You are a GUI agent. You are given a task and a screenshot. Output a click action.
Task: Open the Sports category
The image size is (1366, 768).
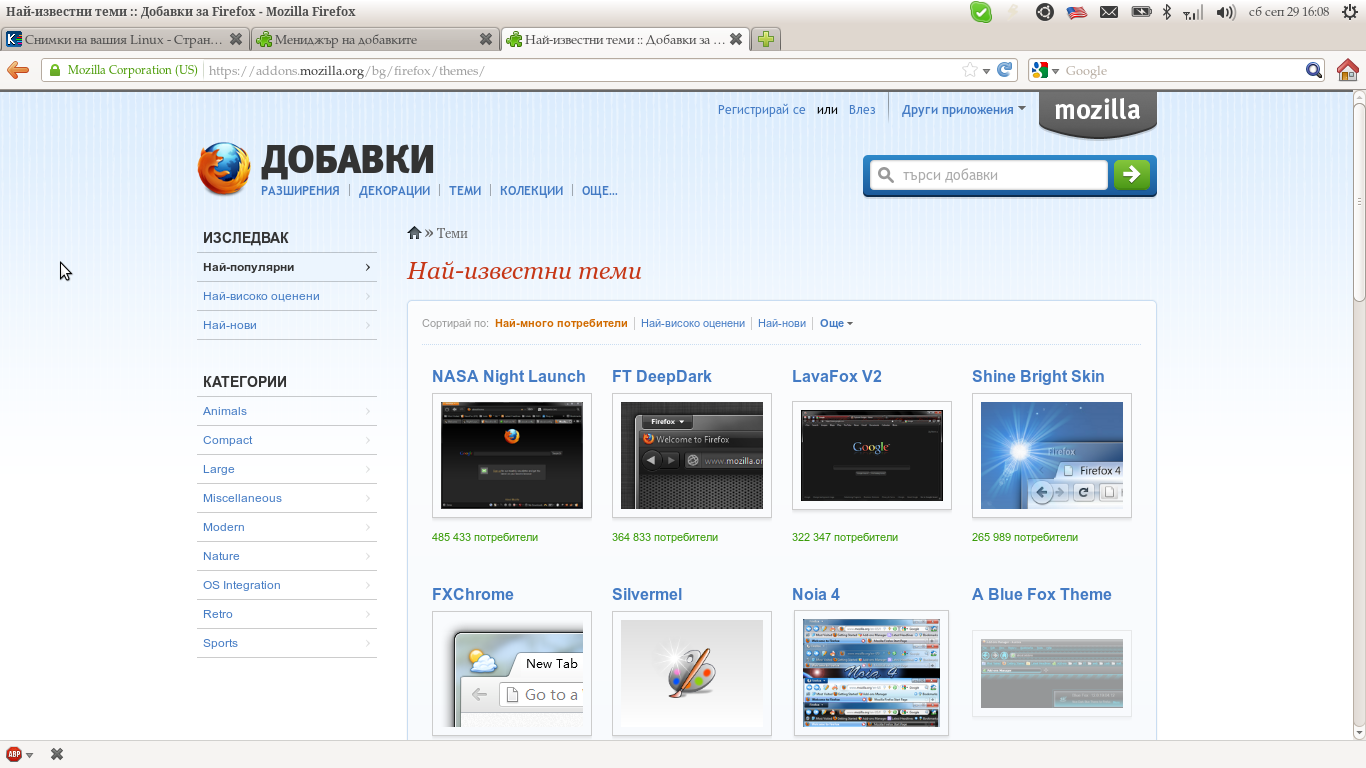pos(287,643)
